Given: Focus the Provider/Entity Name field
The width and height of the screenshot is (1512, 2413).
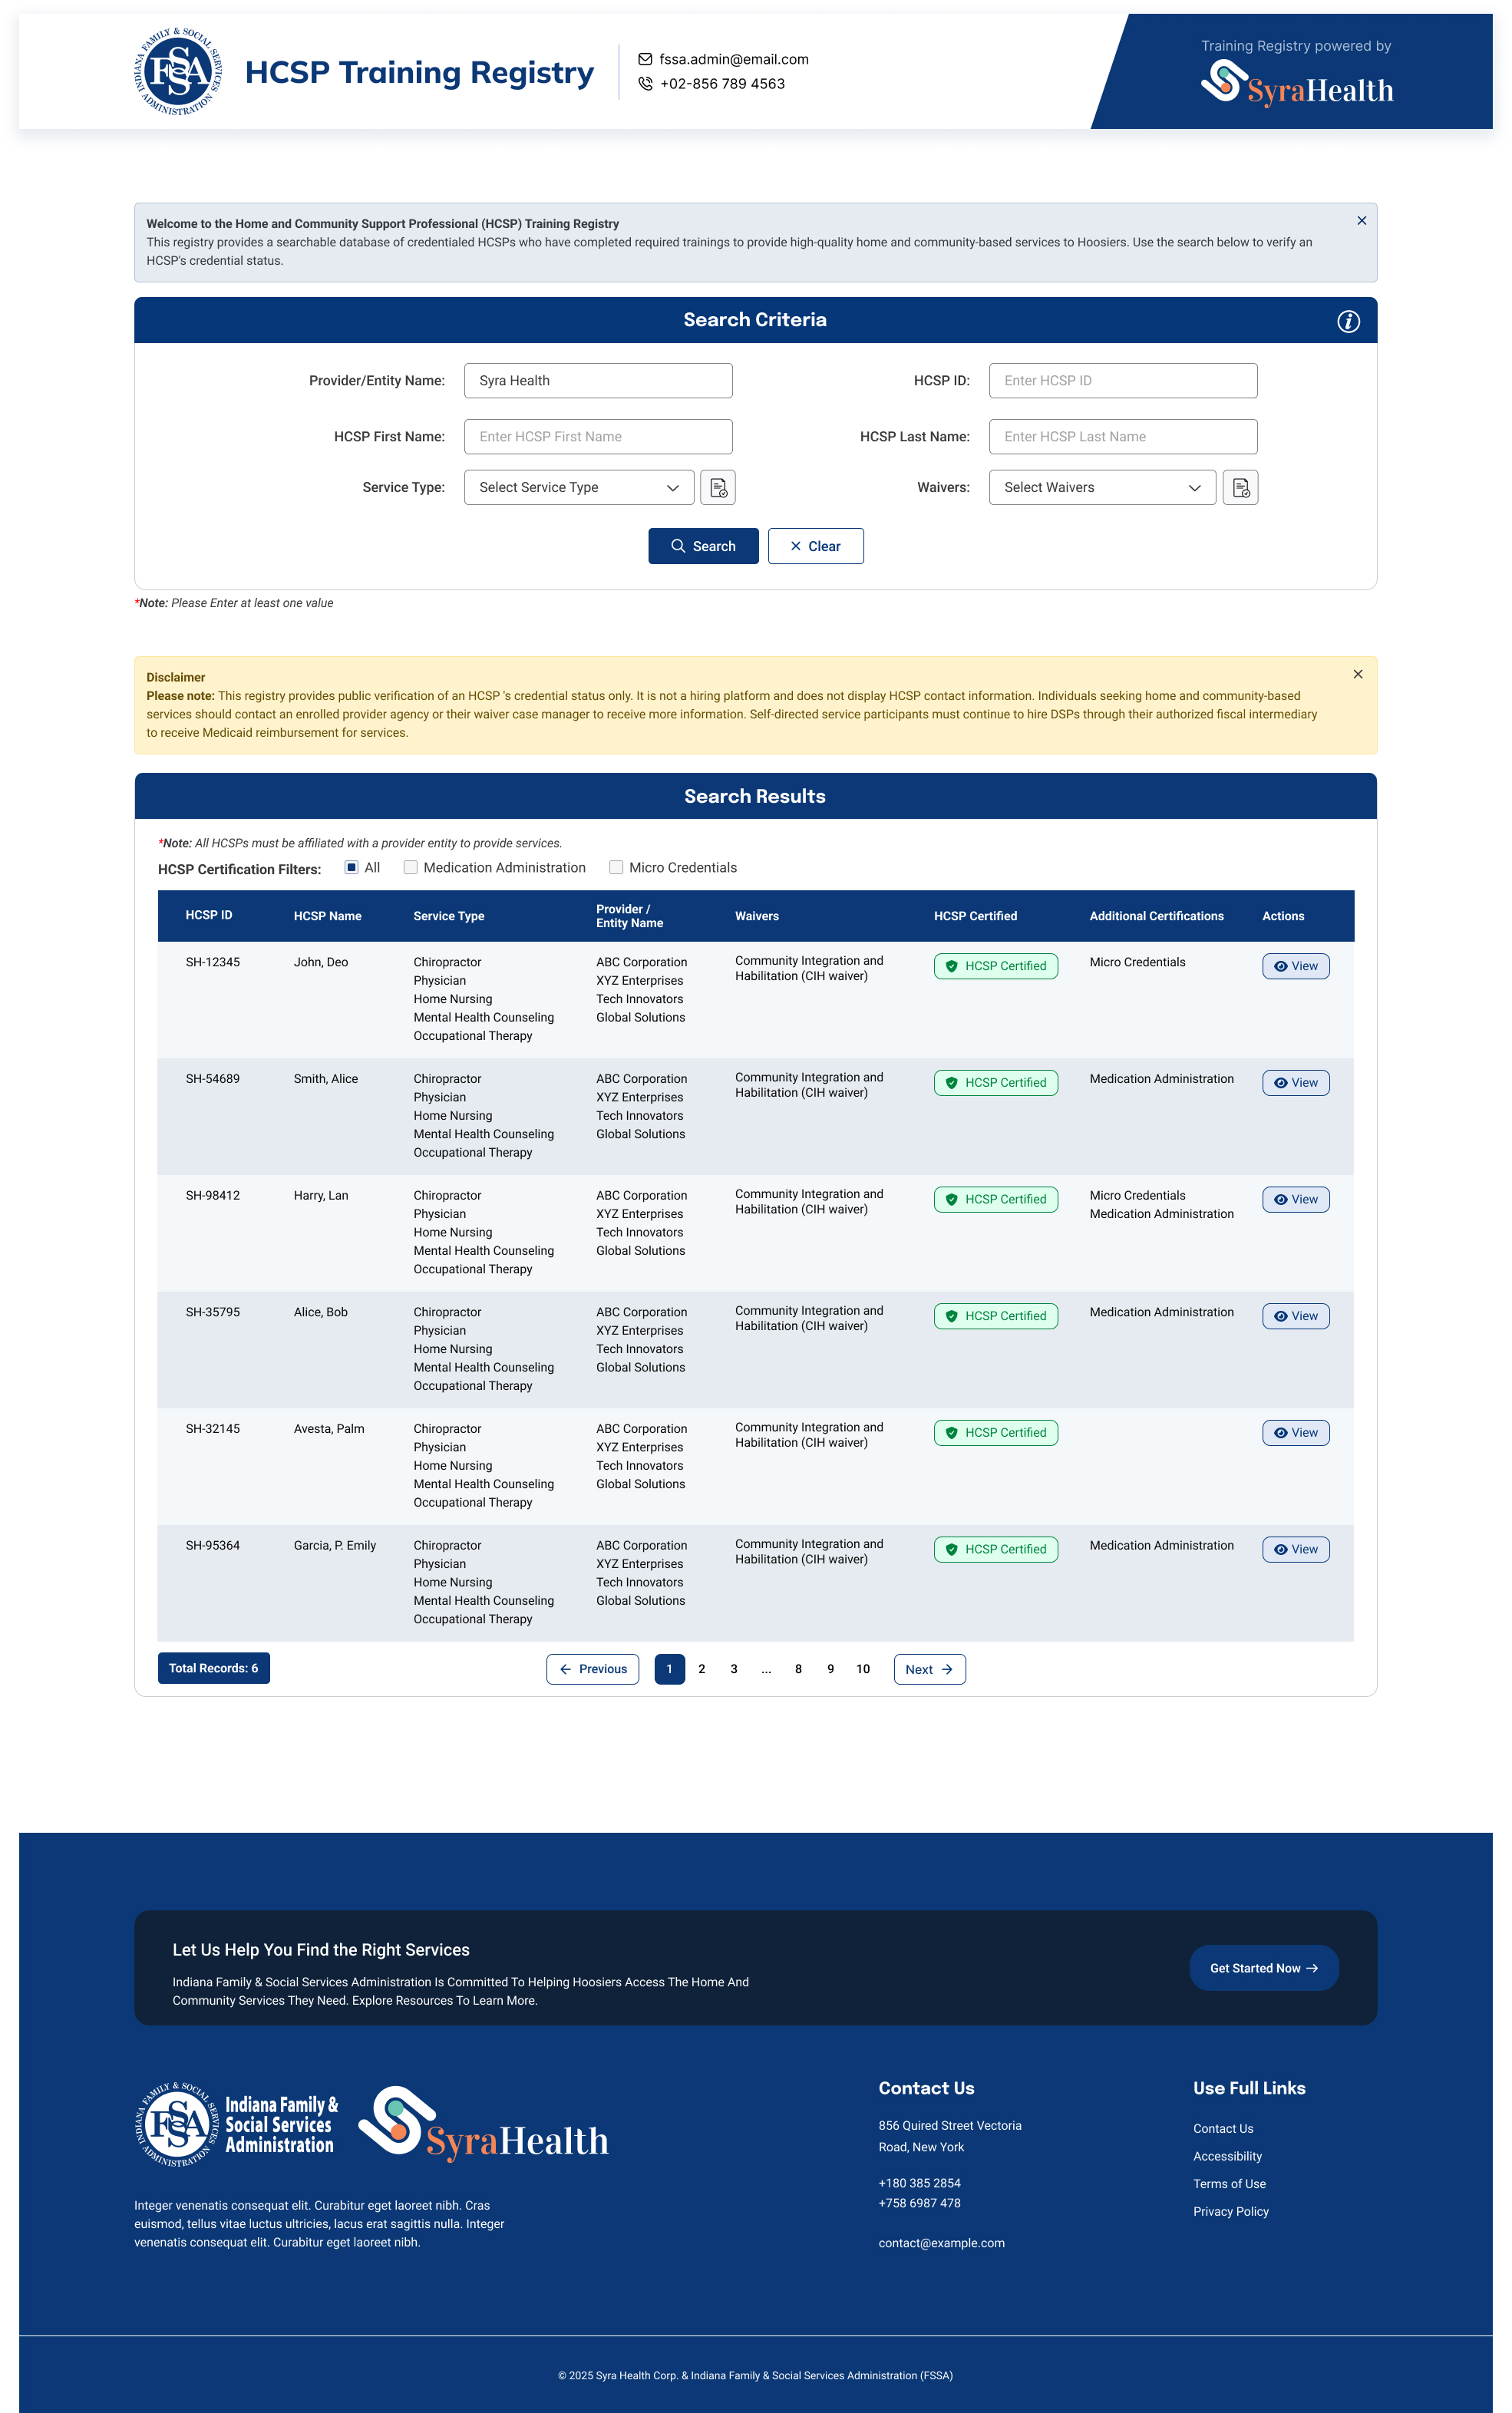Looking at the screenshot, I should pyautogui.click(x=598, y=381).
